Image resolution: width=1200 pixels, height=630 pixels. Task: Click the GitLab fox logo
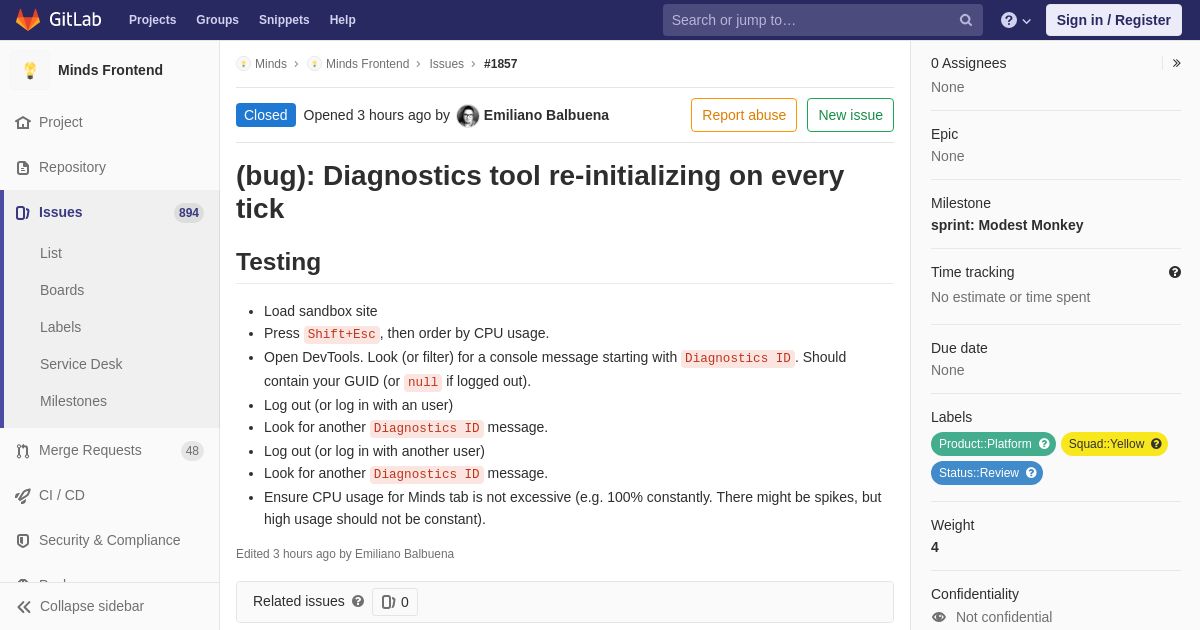28,20
